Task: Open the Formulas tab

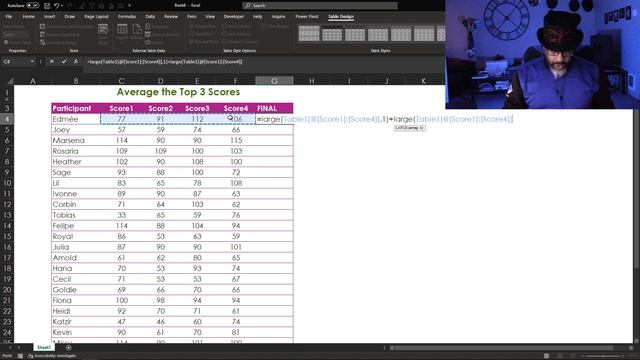Action: click(x=127, y=17)
